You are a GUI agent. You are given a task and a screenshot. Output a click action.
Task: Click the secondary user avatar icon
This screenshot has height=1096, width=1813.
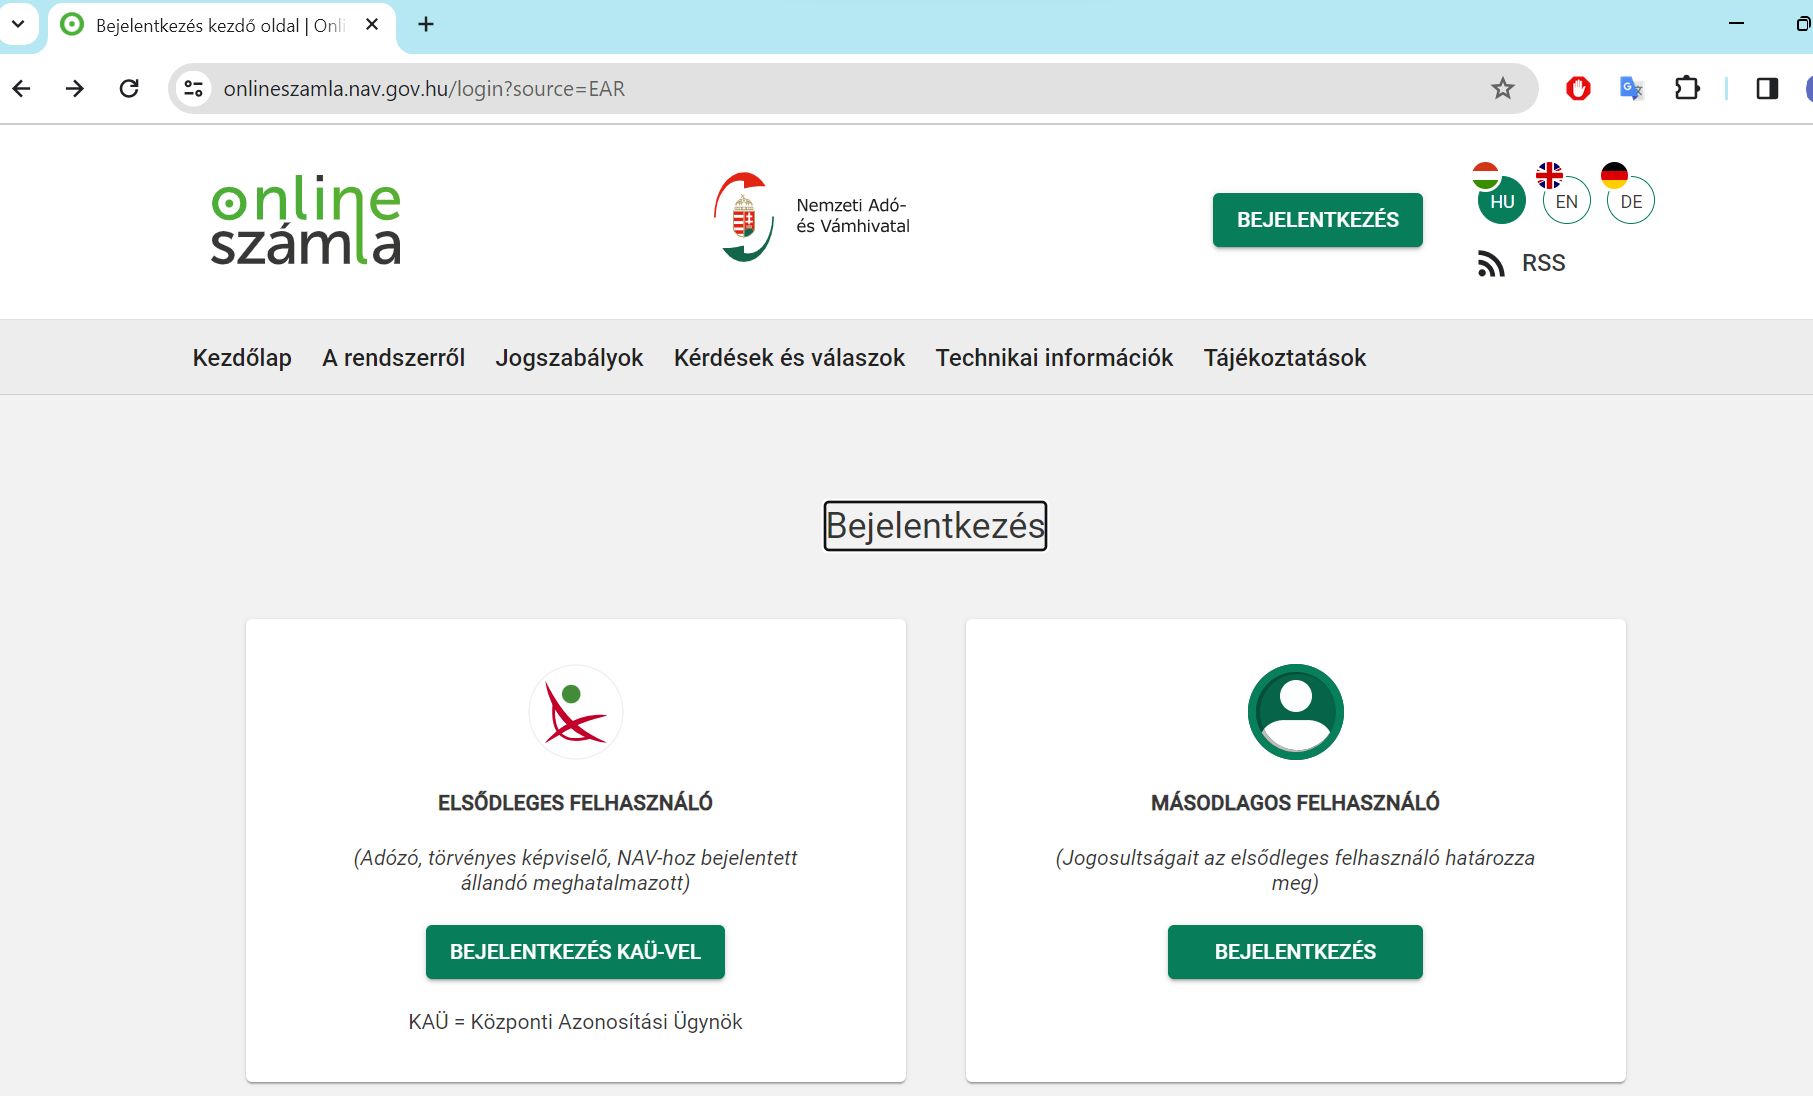1295,712
